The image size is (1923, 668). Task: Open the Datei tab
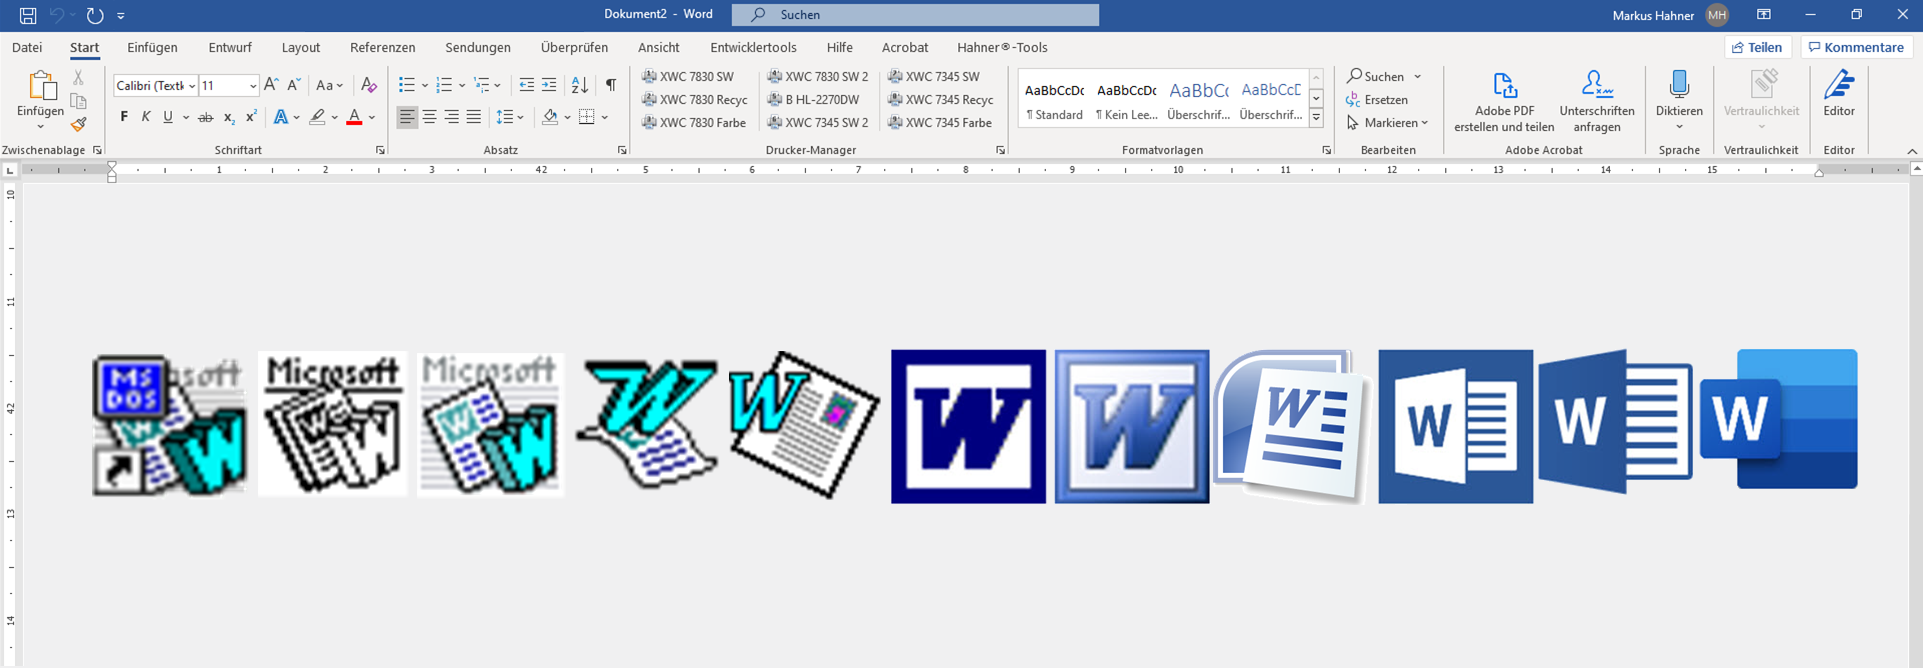click(27, 47)
